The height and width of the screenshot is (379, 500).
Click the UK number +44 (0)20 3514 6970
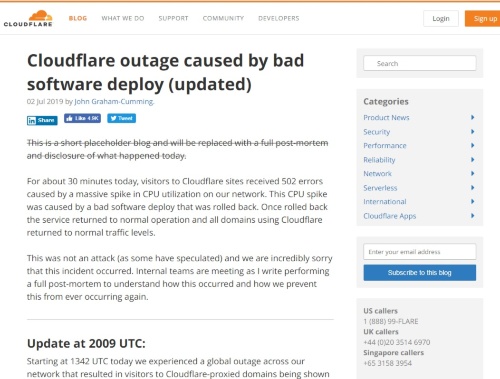point(397,342)
